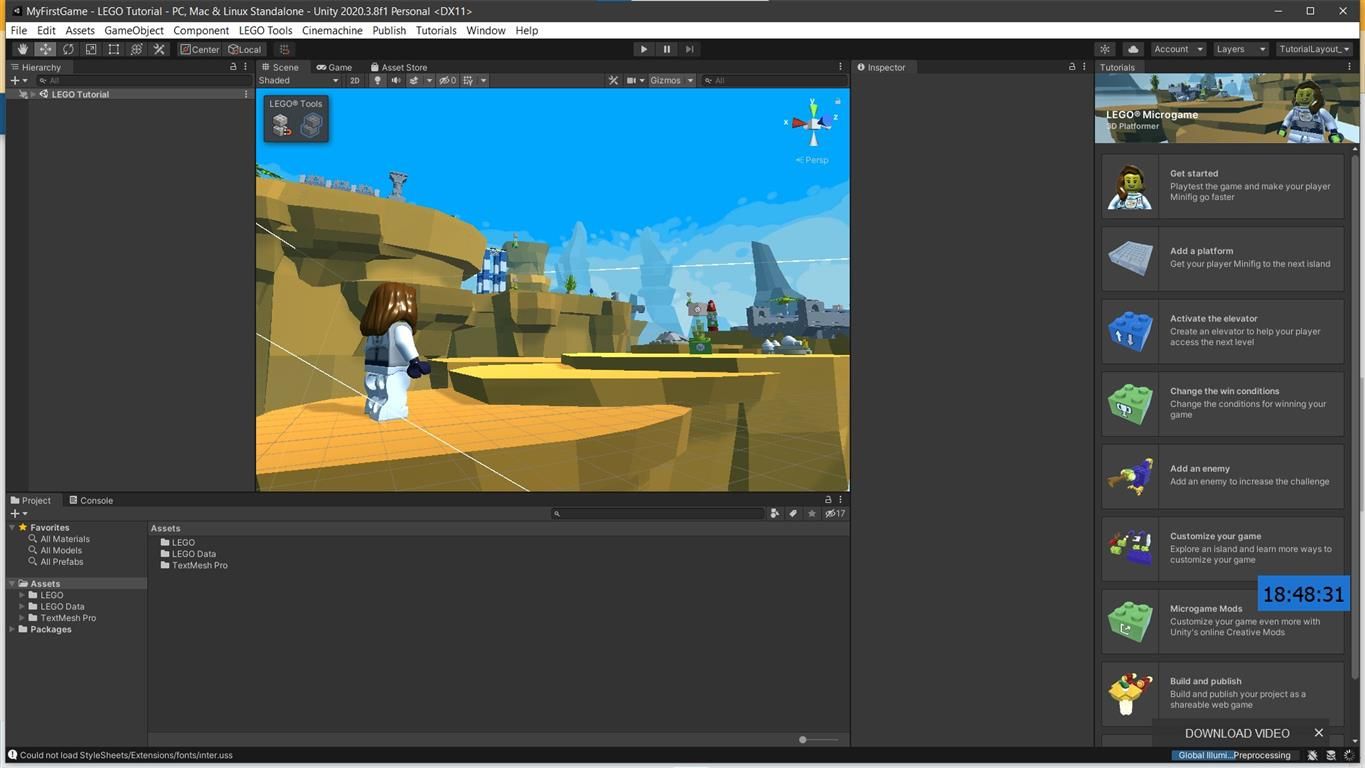Viewport: 1365px width, 768px height.
Task: Open the Change the win conditions tutorial
Action: pos(1223,403)
